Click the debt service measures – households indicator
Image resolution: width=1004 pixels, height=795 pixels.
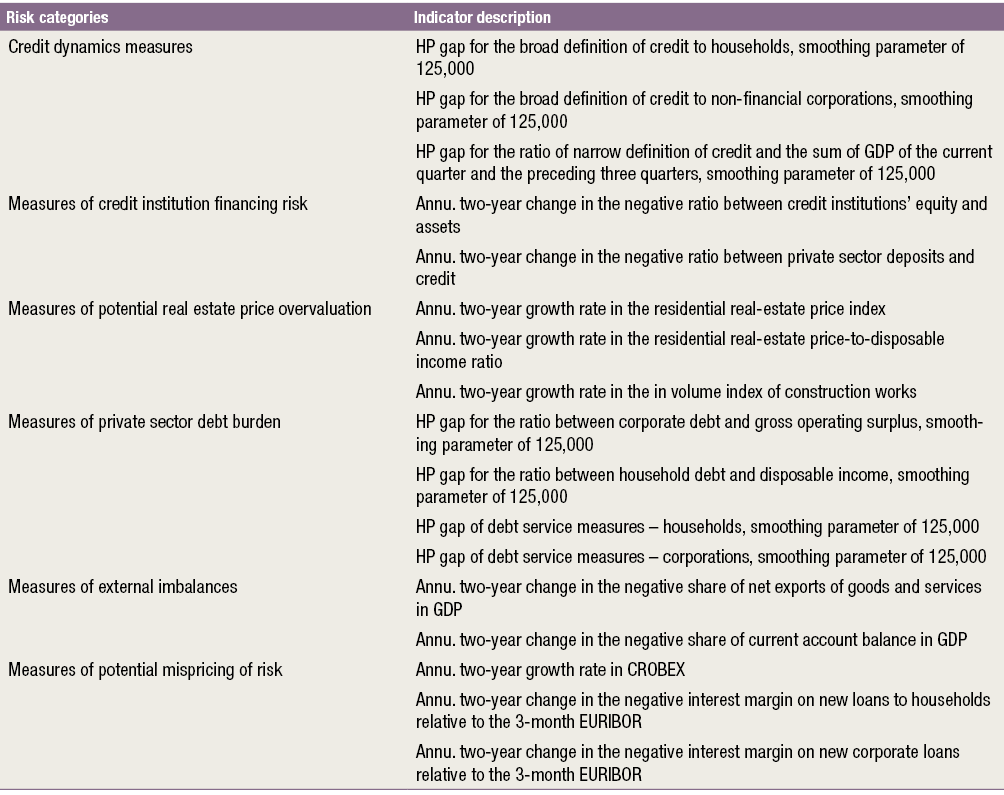click(697, 527)
